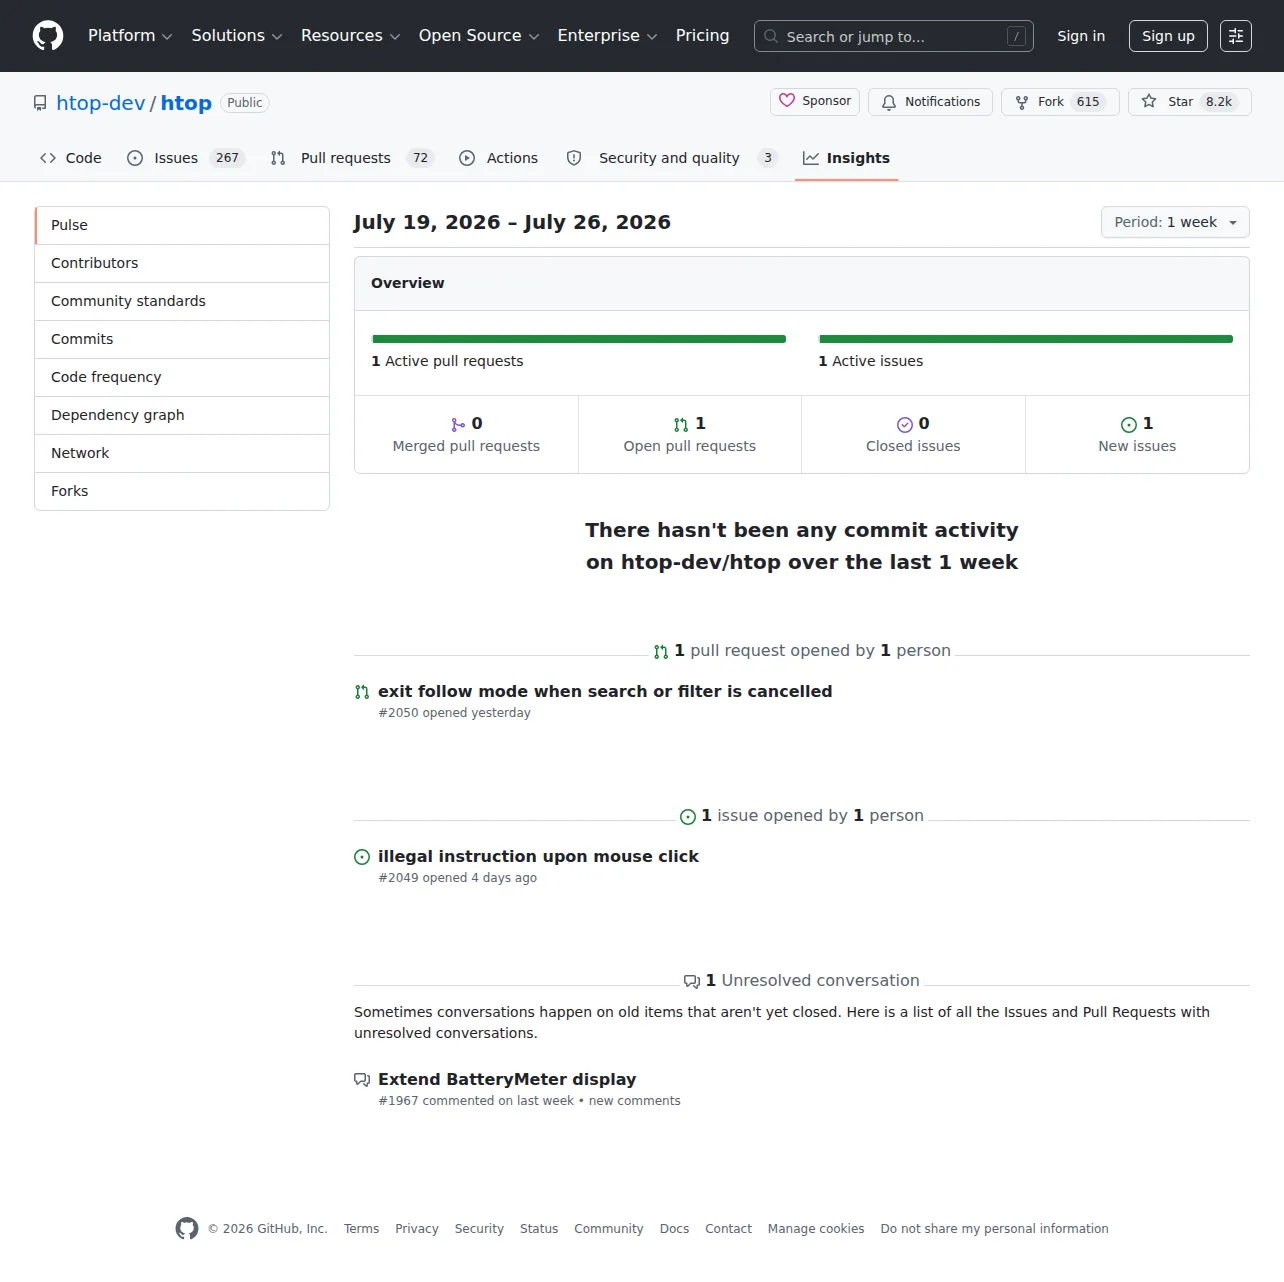Open 'illegal instruction upon mouse click' issue
Image resolution: width=1284 pixels, height=1282 pixels.
coord(538,856)
